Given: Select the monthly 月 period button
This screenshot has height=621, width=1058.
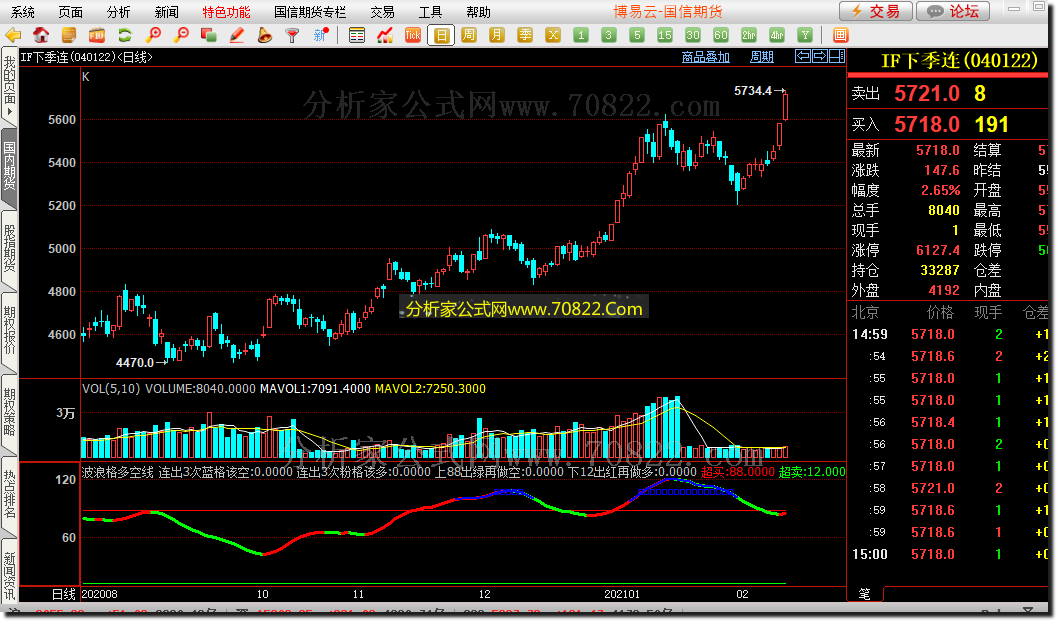Looking at the screenshot, I should tap(497, 35).
